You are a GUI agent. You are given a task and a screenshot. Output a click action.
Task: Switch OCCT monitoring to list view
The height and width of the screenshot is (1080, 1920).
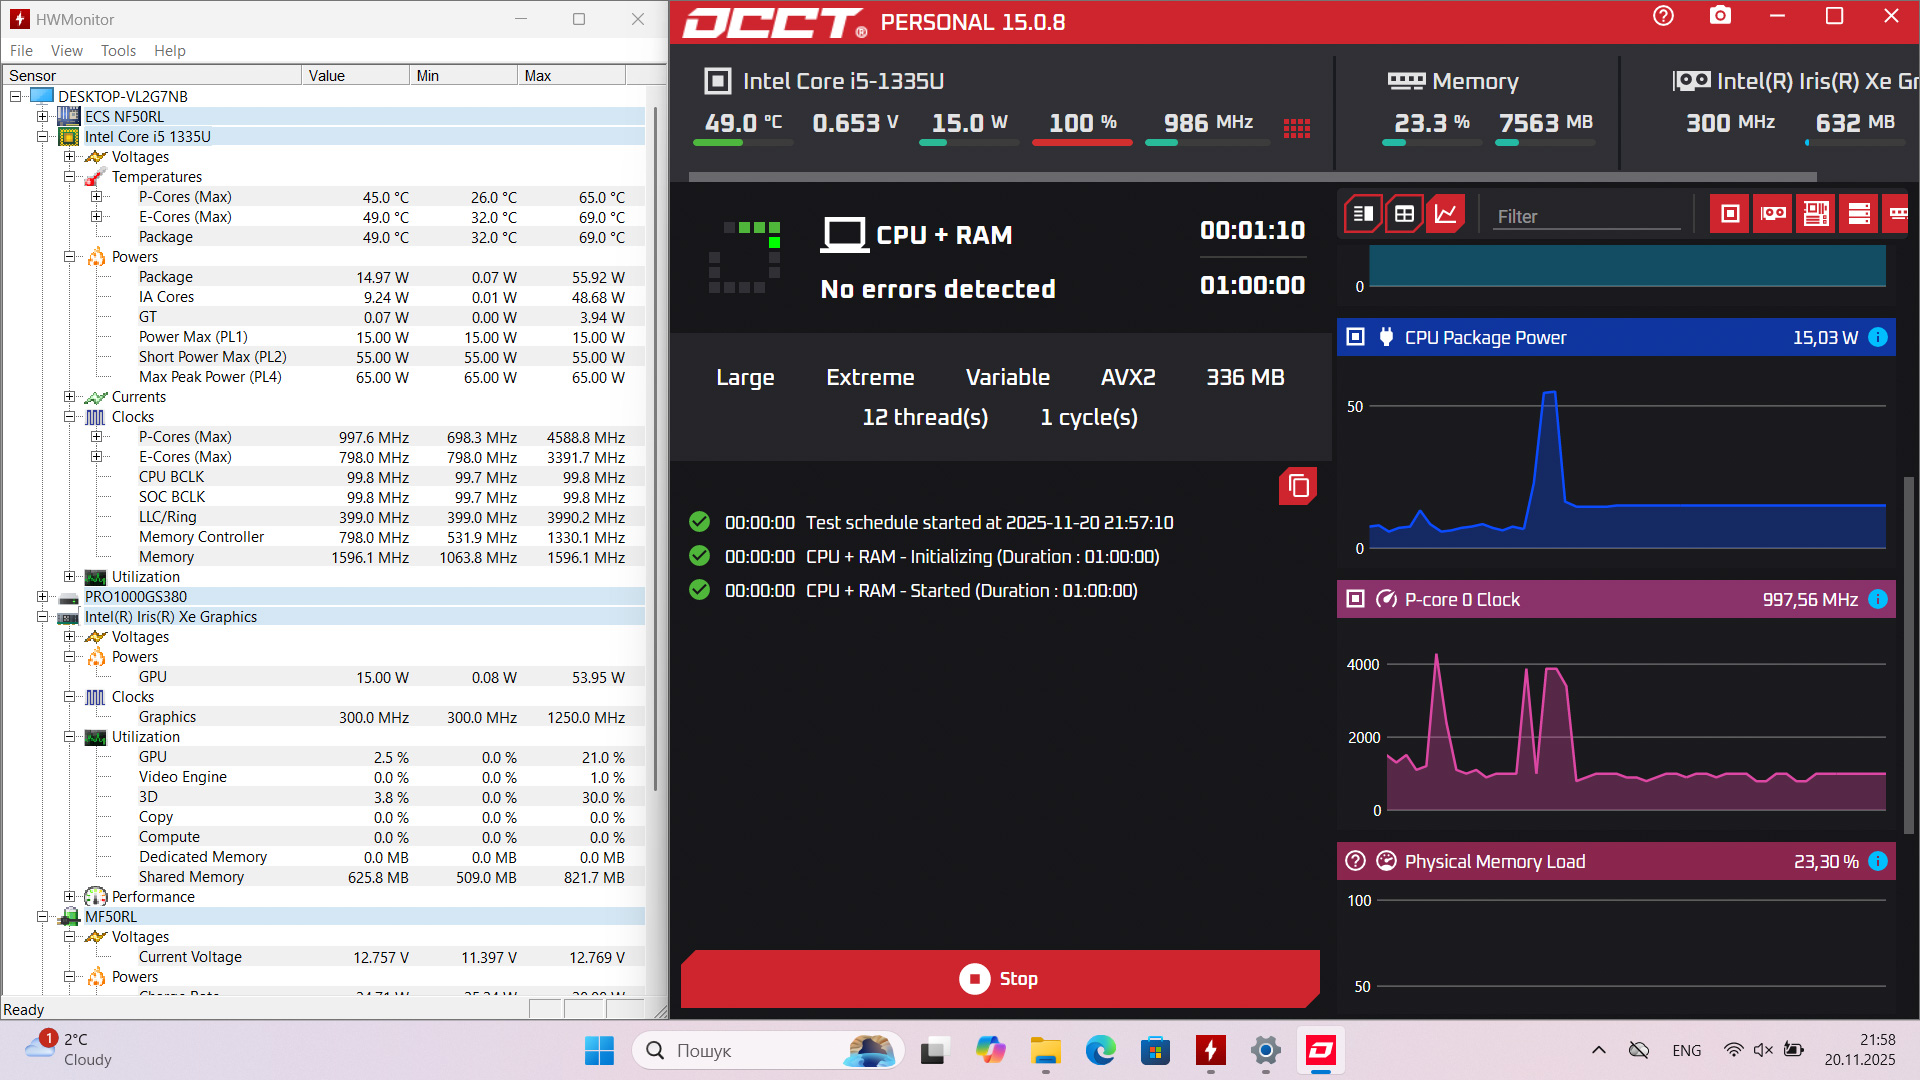coord(1363,213)
